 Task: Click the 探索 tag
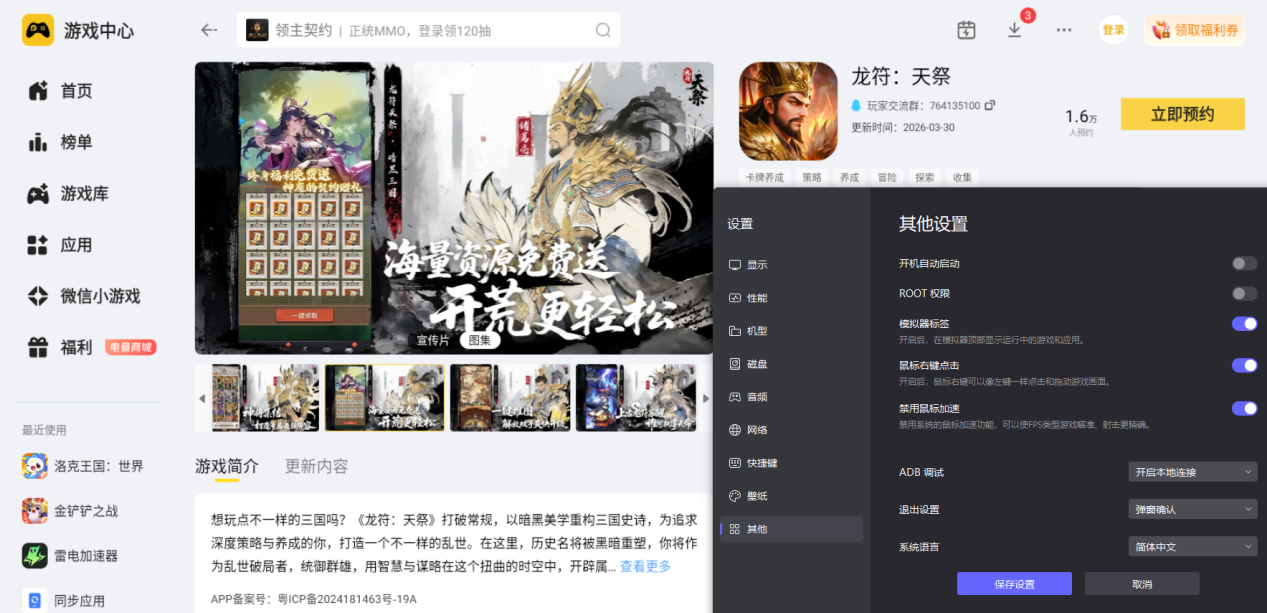click(x=925, y=177)
